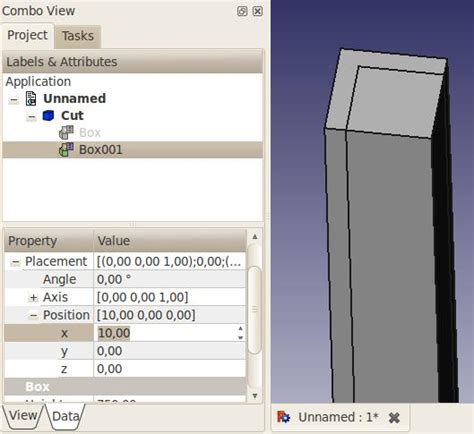Increase the x position with stepper arrow
The image size is (474, 434).
[x=240, y=329]
